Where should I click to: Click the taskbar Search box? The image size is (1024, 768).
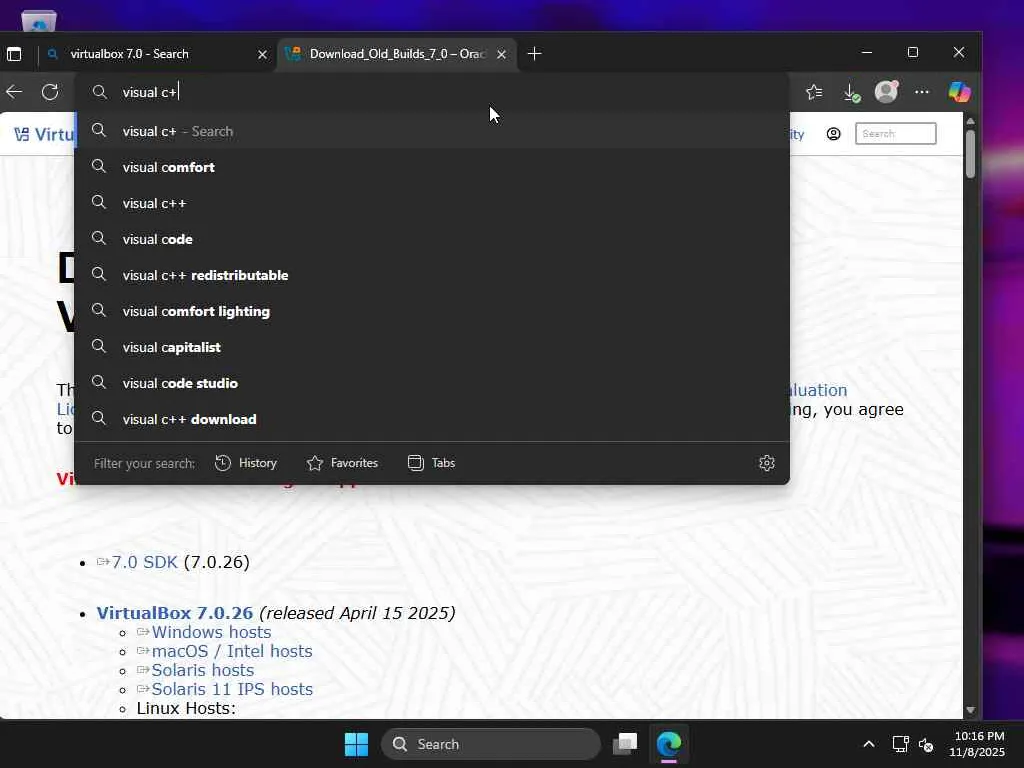tap(490, 744)
